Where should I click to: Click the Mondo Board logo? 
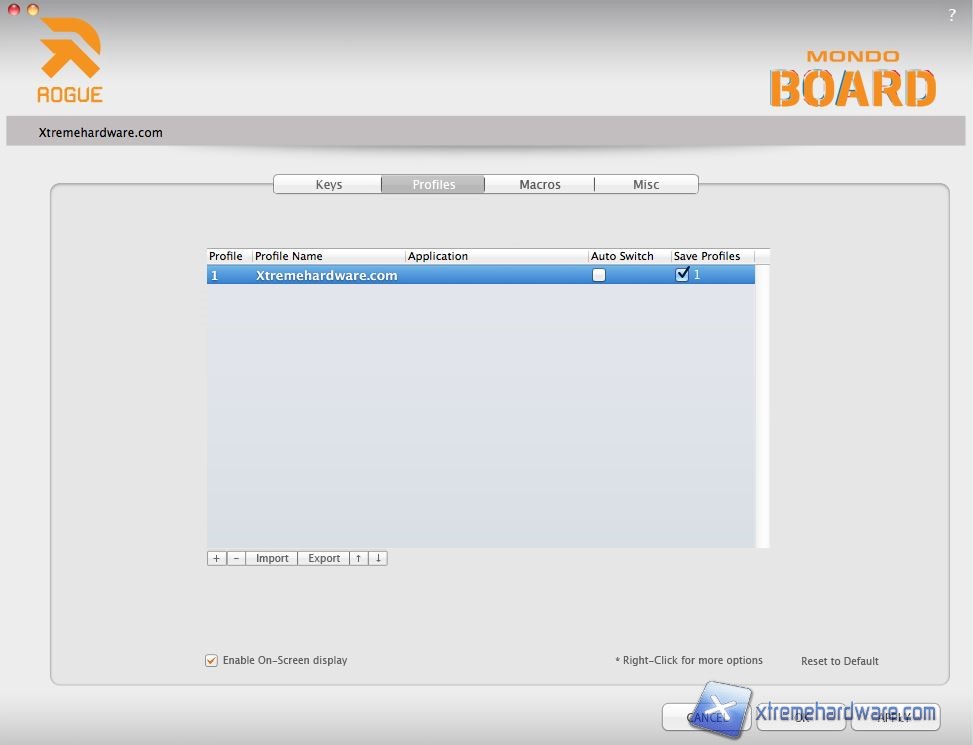point(852,79)
